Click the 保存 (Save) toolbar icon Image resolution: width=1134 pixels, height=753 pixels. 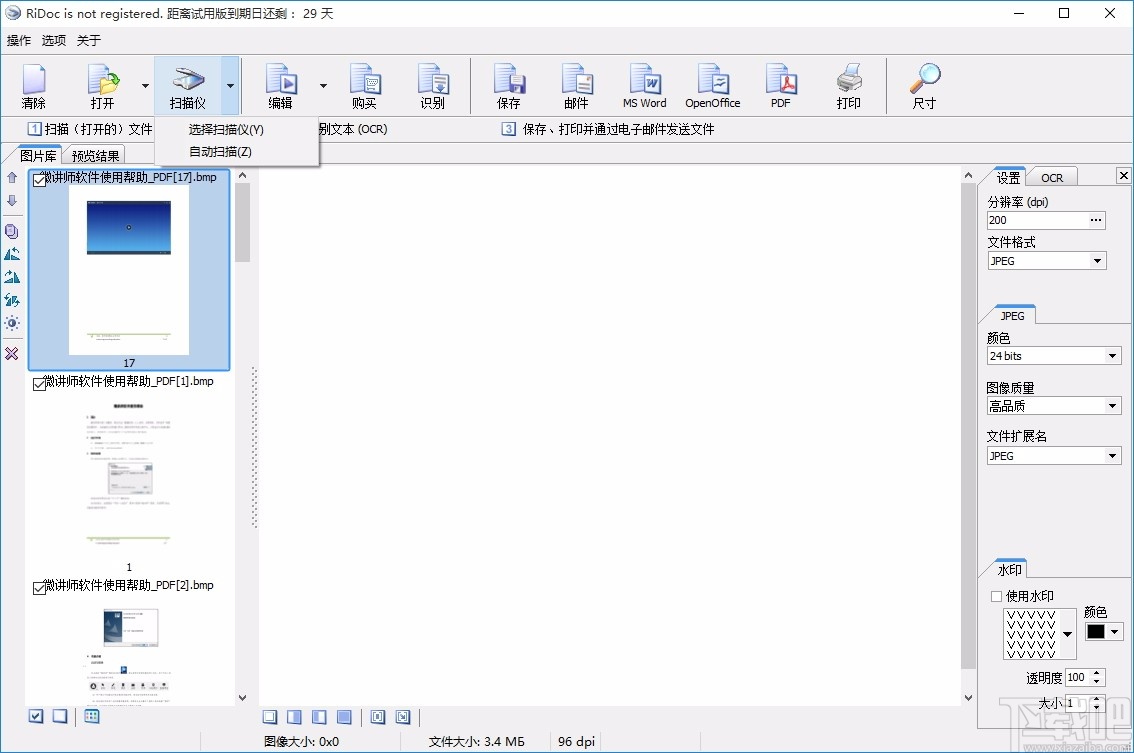coord(508,85)
